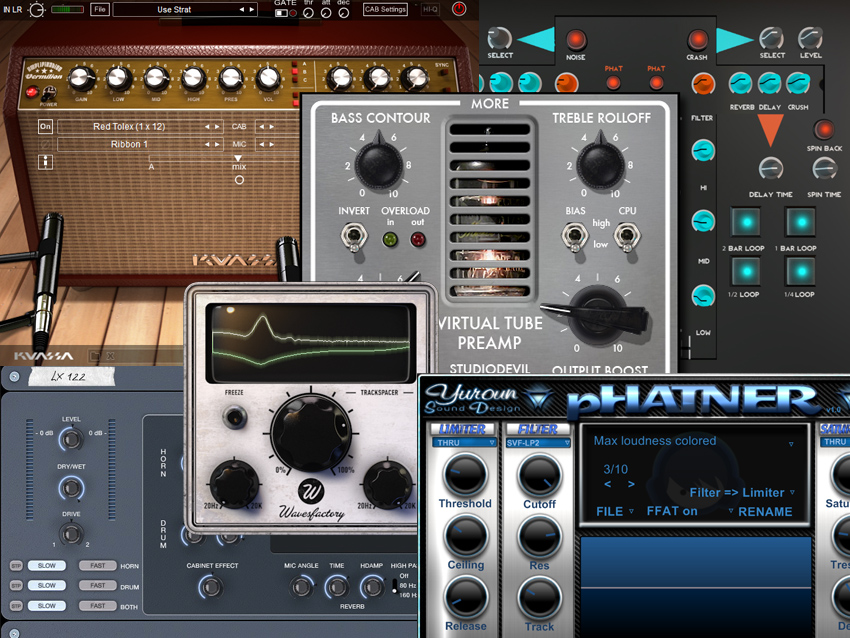Viewport: 850px width, 638px height.
Task: Click the BASS CONTOUR knob on tube preamp
Action: [379, 164]
